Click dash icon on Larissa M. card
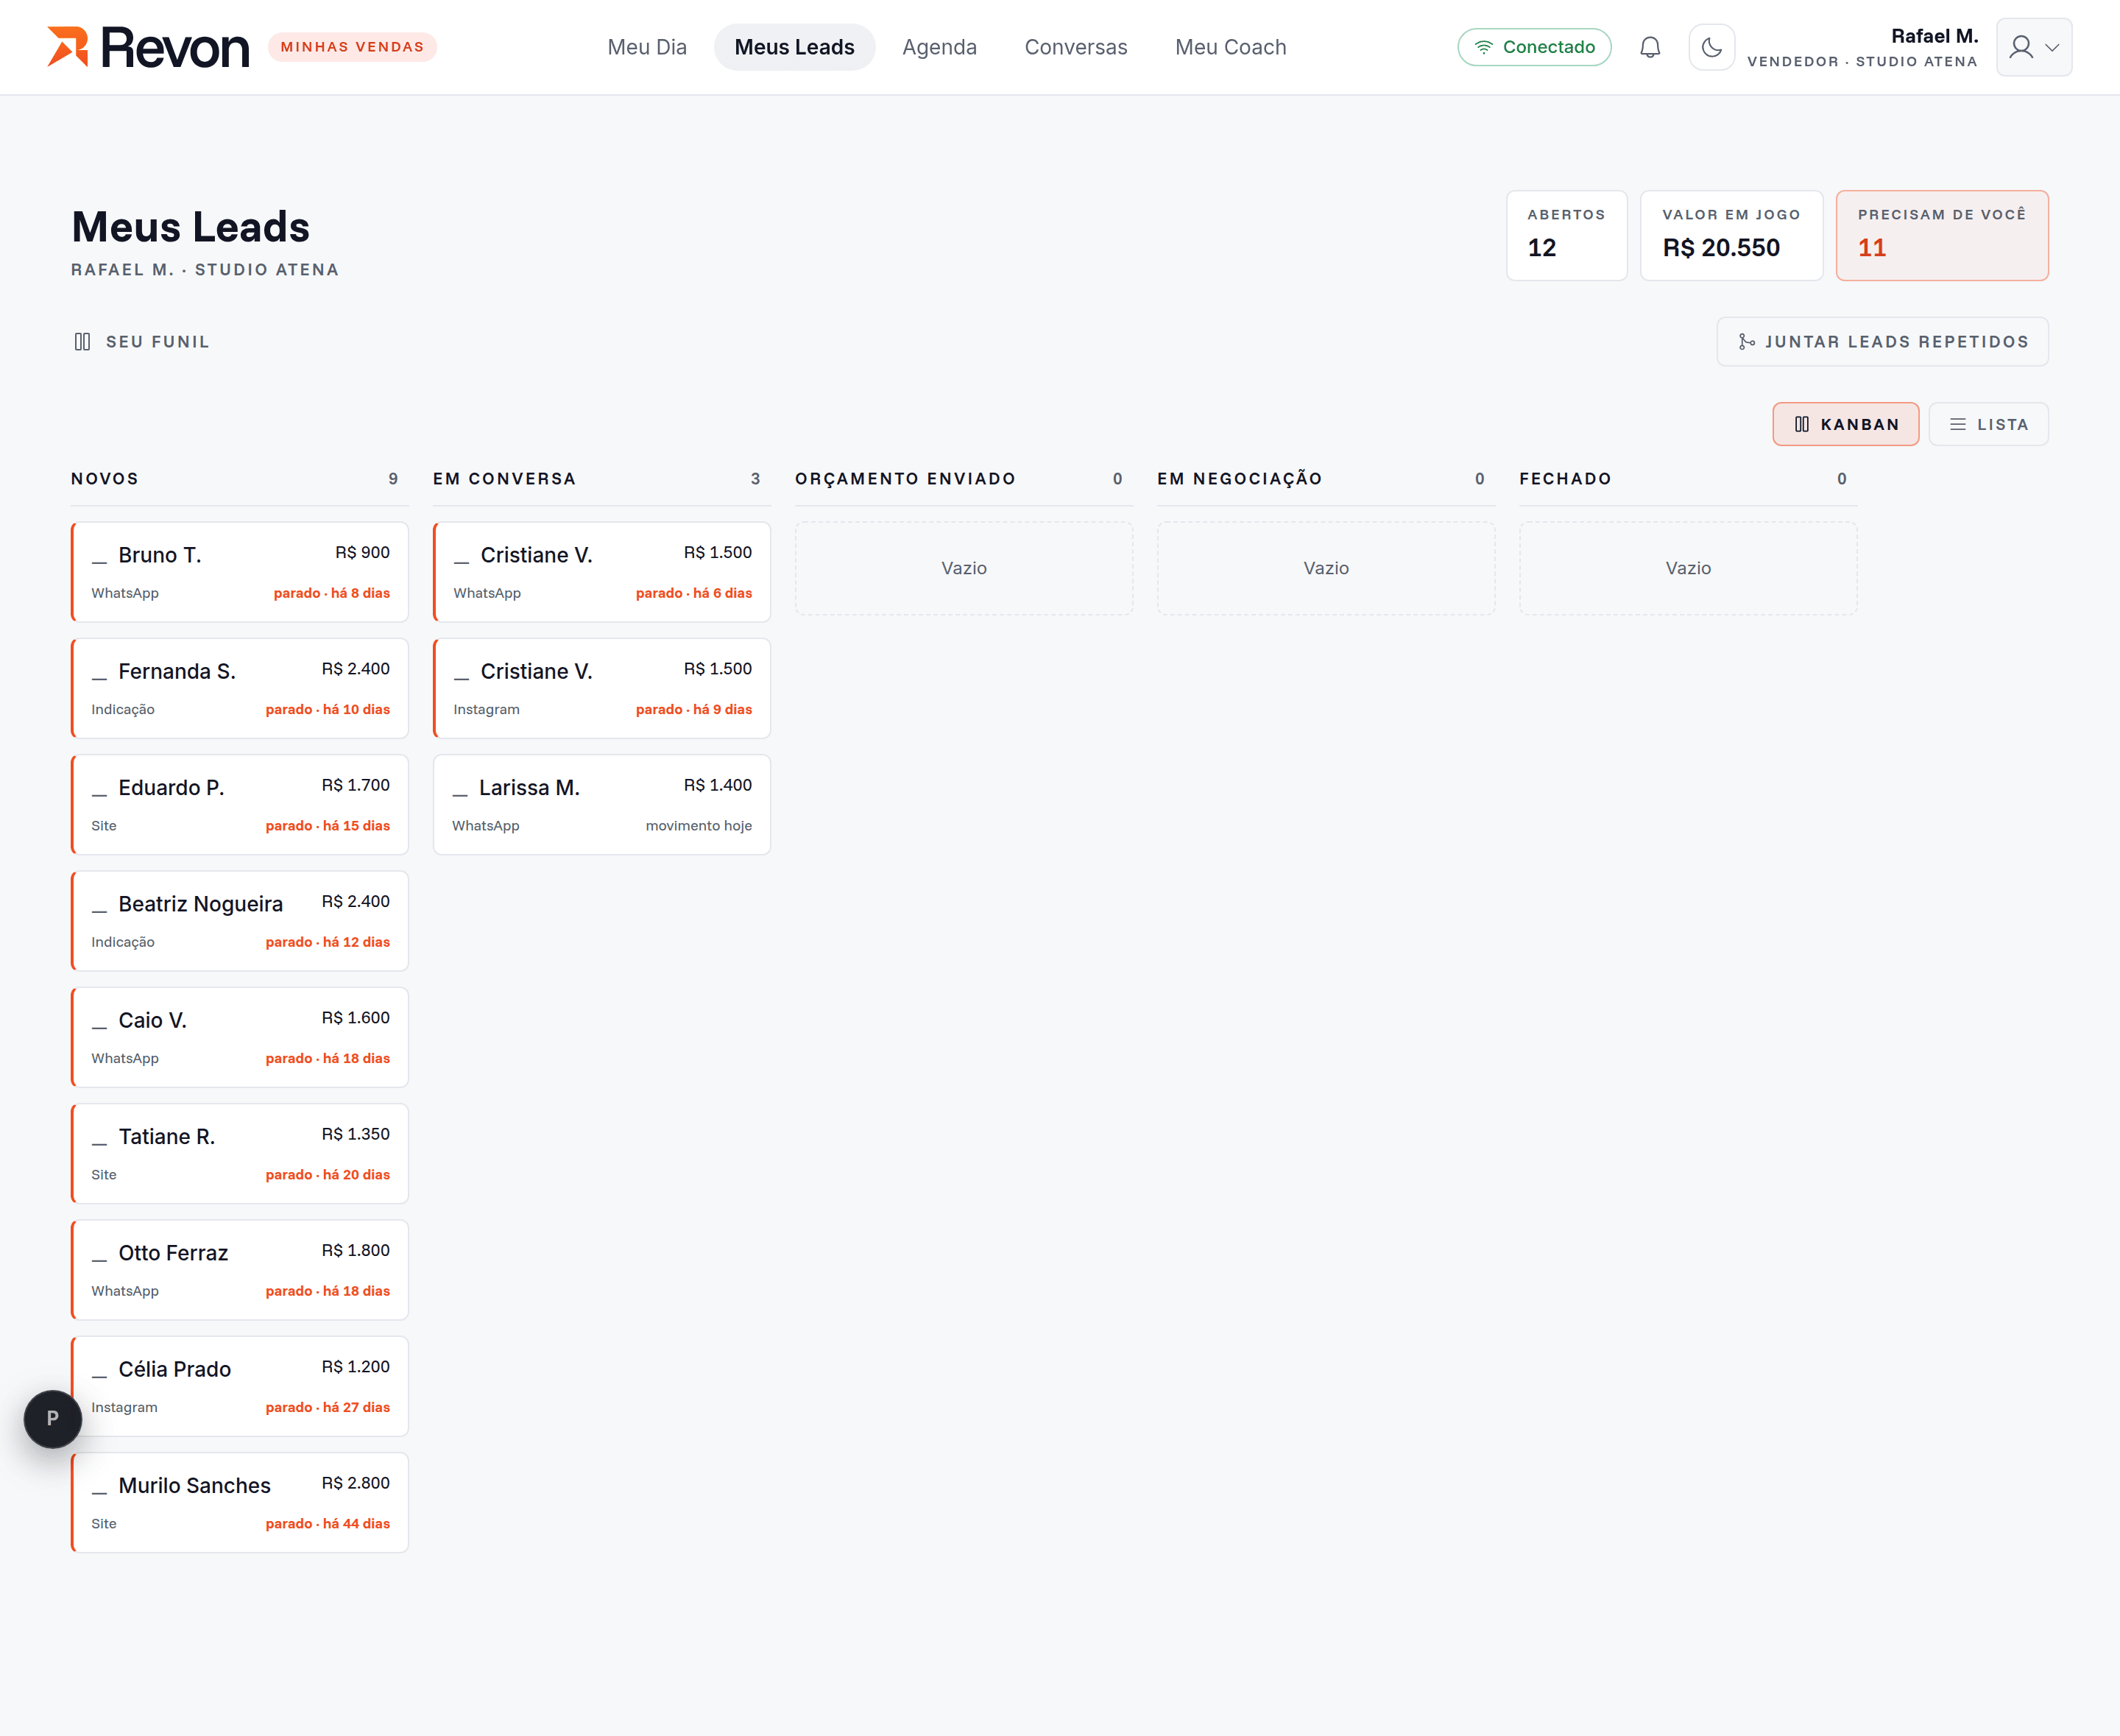2120x1736 pixels. [x=461, y=789]
